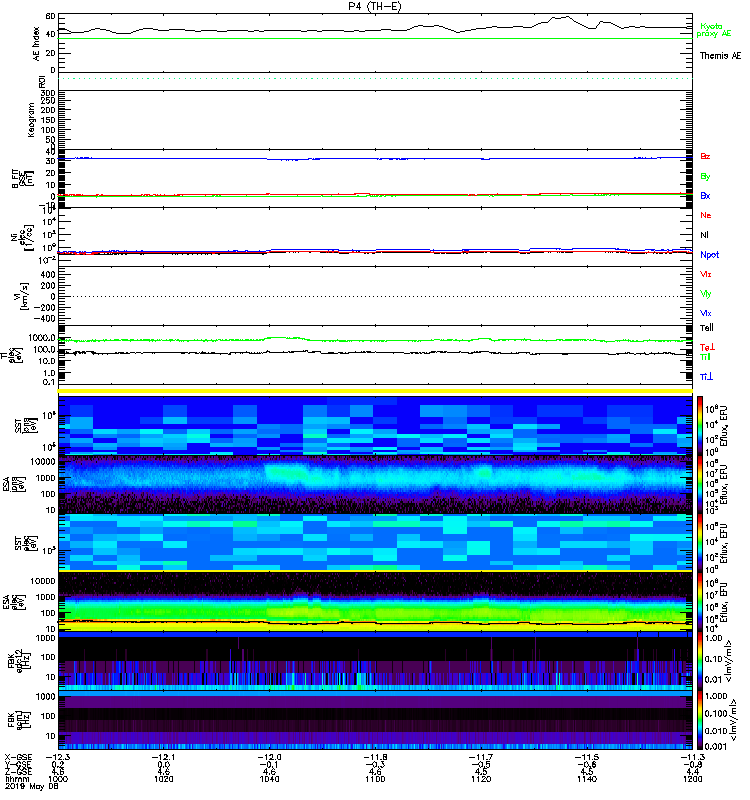750x800 pixels.
Task: Select the red "Vix" velocity legend entry
Action: point(706,274)
